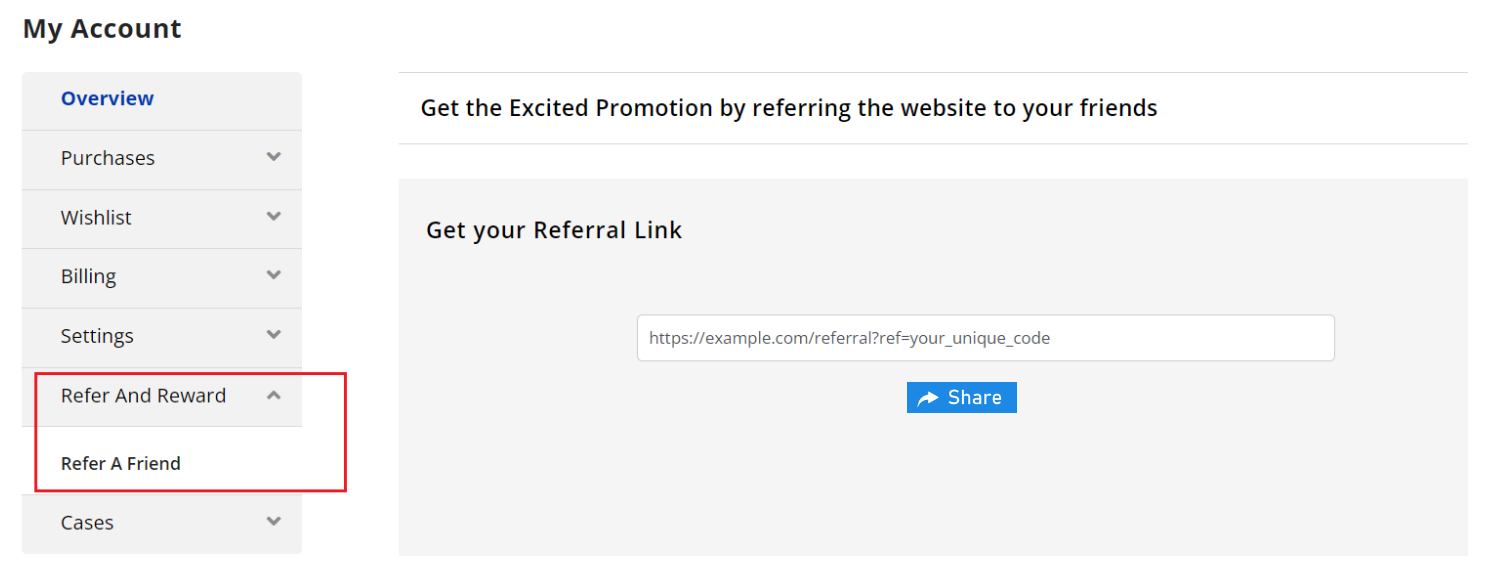Open the Refer A Friend submenu item
This screenshot has height=574, width=1494.
point(121,464)
